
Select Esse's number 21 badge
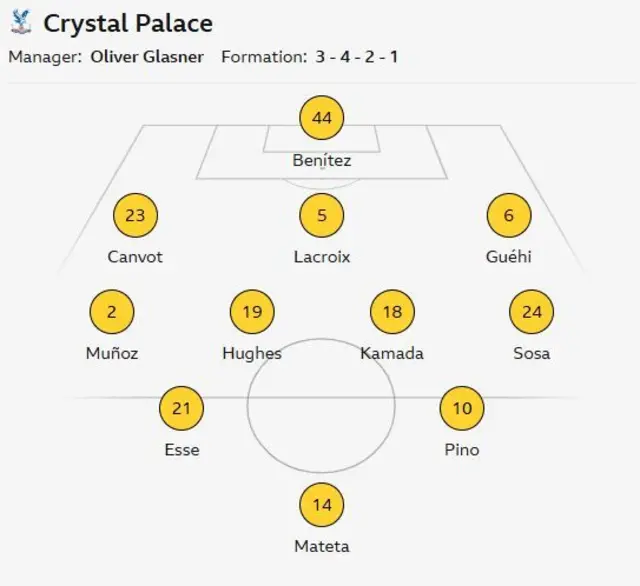[182, 408]
